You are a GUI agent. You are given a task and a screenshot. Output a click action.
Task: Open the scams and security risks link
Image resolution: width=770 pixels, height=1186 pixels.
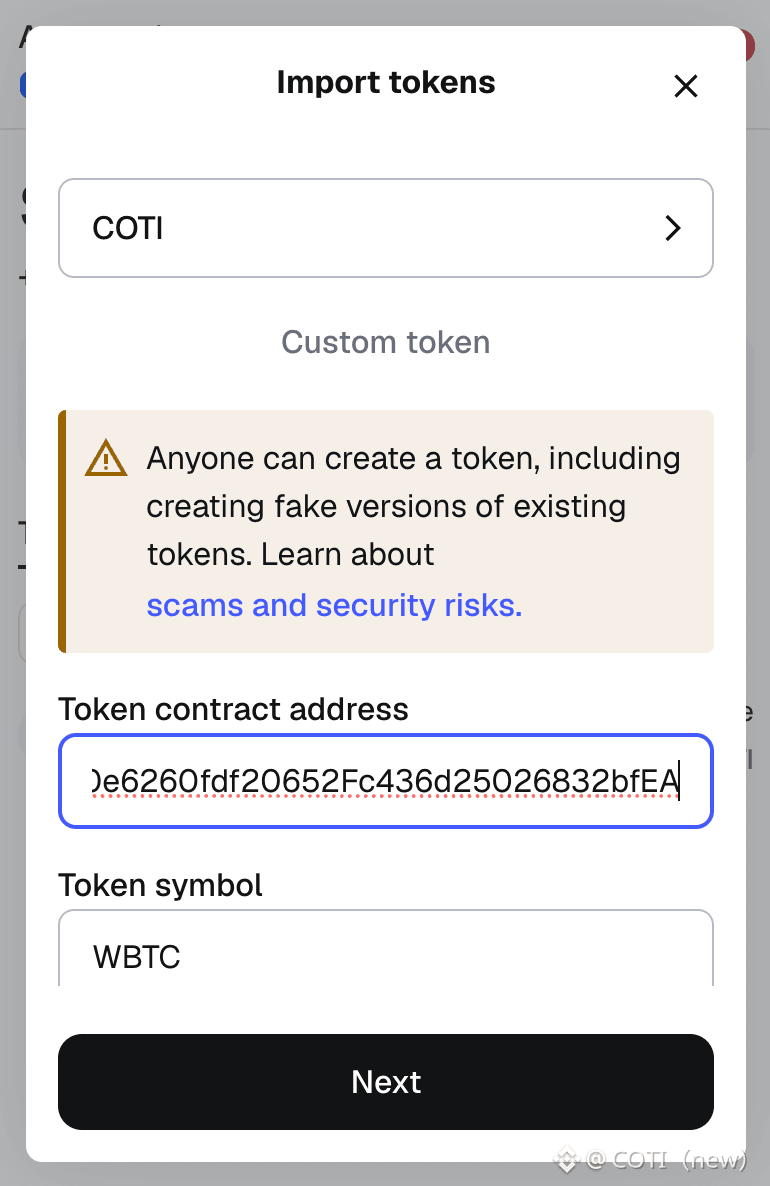click(x=334, y=605)
